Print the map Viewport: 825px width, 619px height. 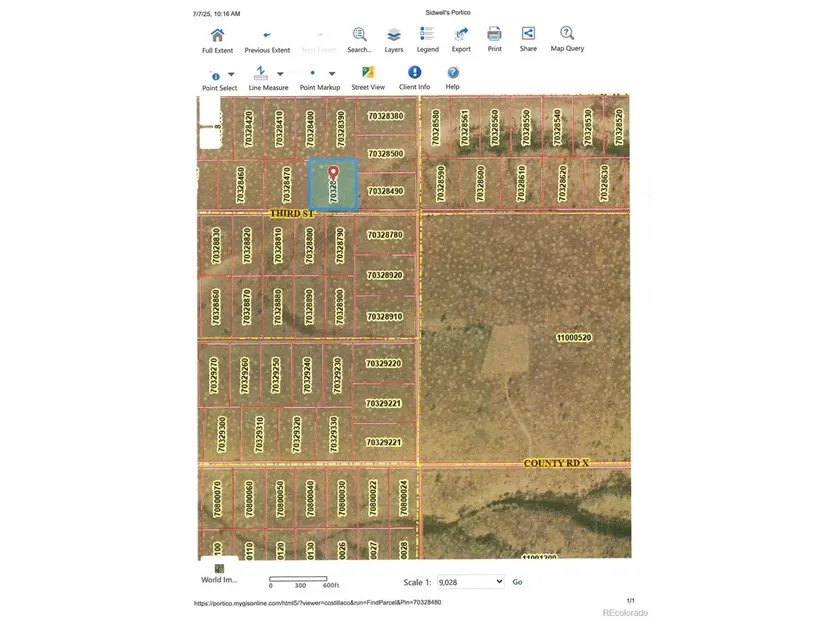pos(494,35)
